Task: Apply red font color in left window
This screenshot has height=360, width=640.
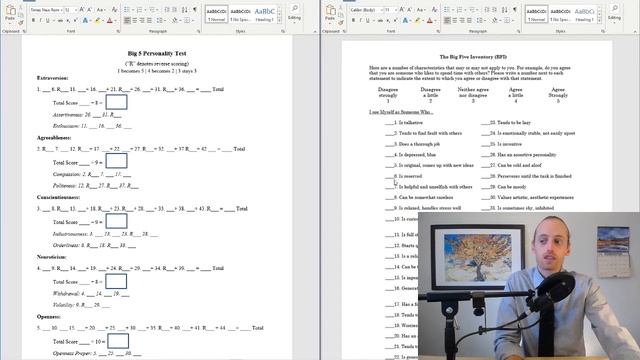Action: click(x=110, y=20)
